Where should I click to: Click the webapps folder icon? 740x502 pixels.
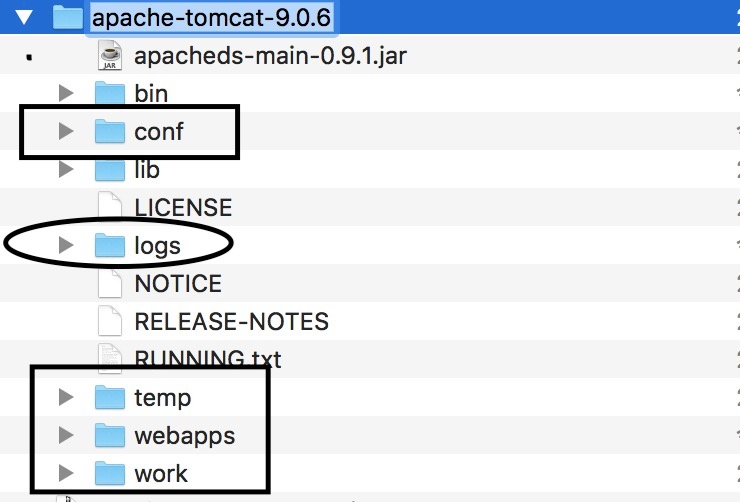click(x=109, y=435)
